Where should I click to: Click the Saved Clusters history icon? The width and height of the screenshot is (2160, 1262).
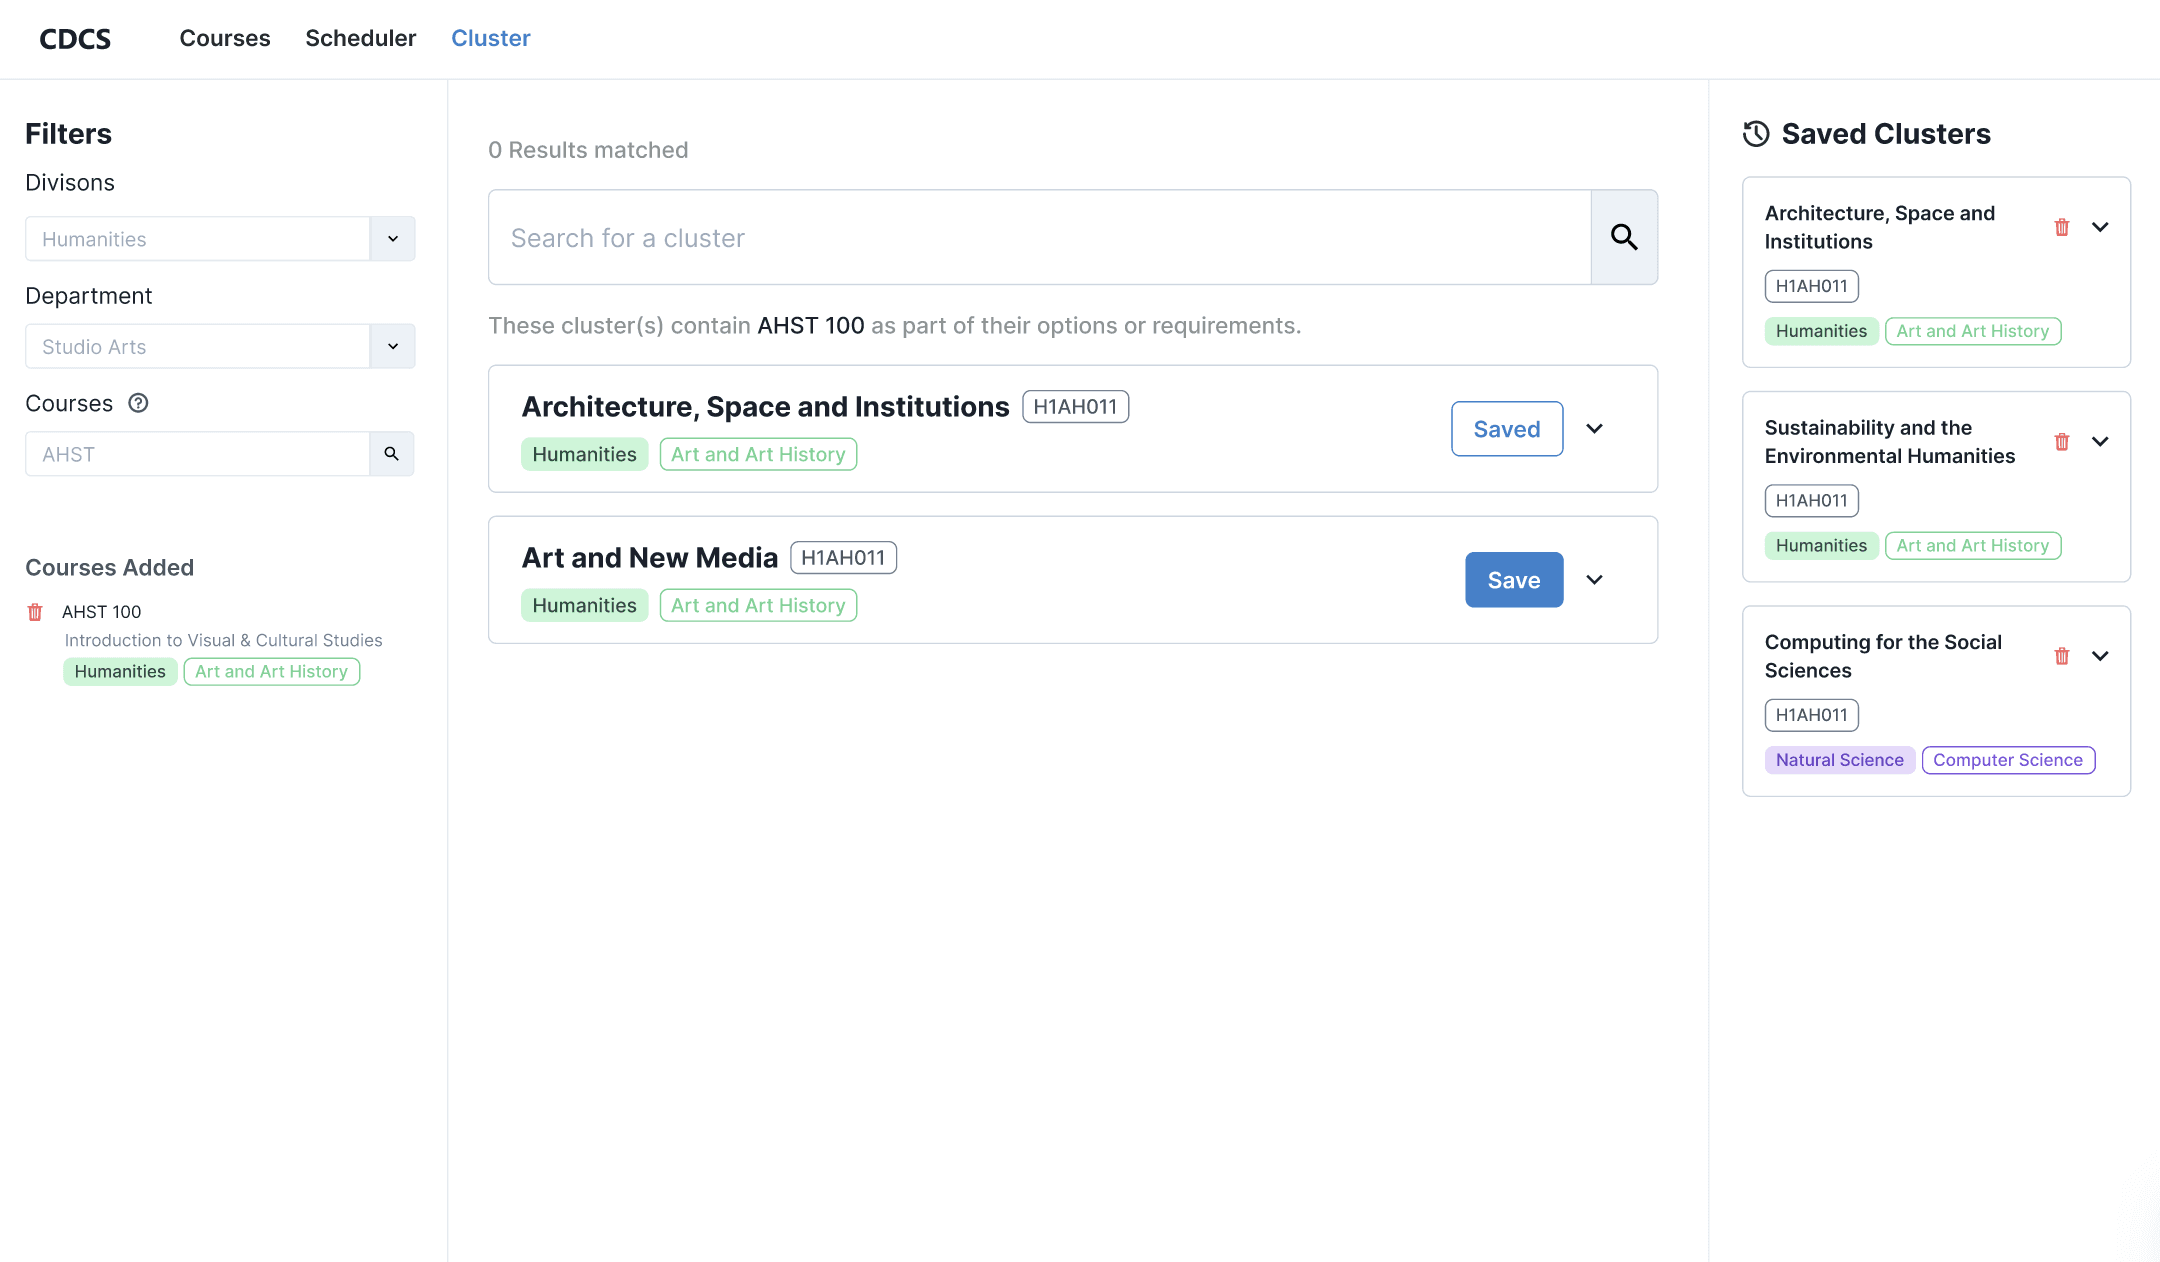click(x=1756, y=134)
